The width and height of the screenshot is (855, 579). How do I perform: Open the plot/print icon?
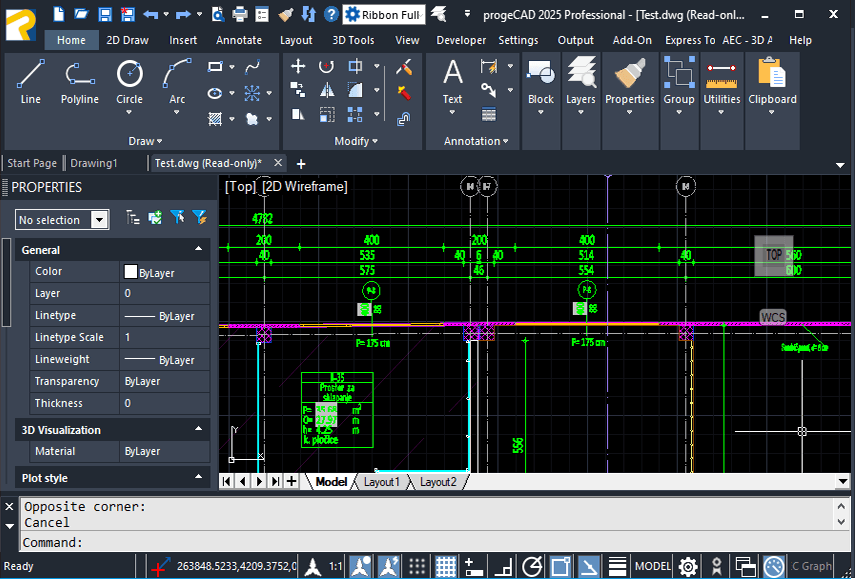coord(238,14)
